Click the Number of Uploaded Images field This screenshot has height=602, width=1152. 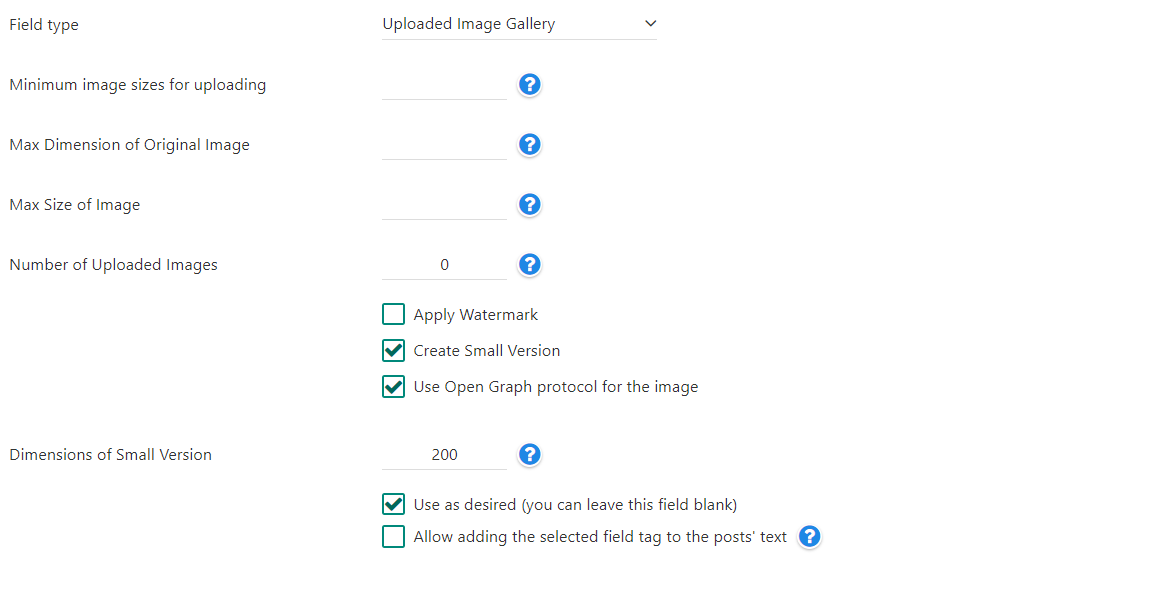(x=444, y=265)
